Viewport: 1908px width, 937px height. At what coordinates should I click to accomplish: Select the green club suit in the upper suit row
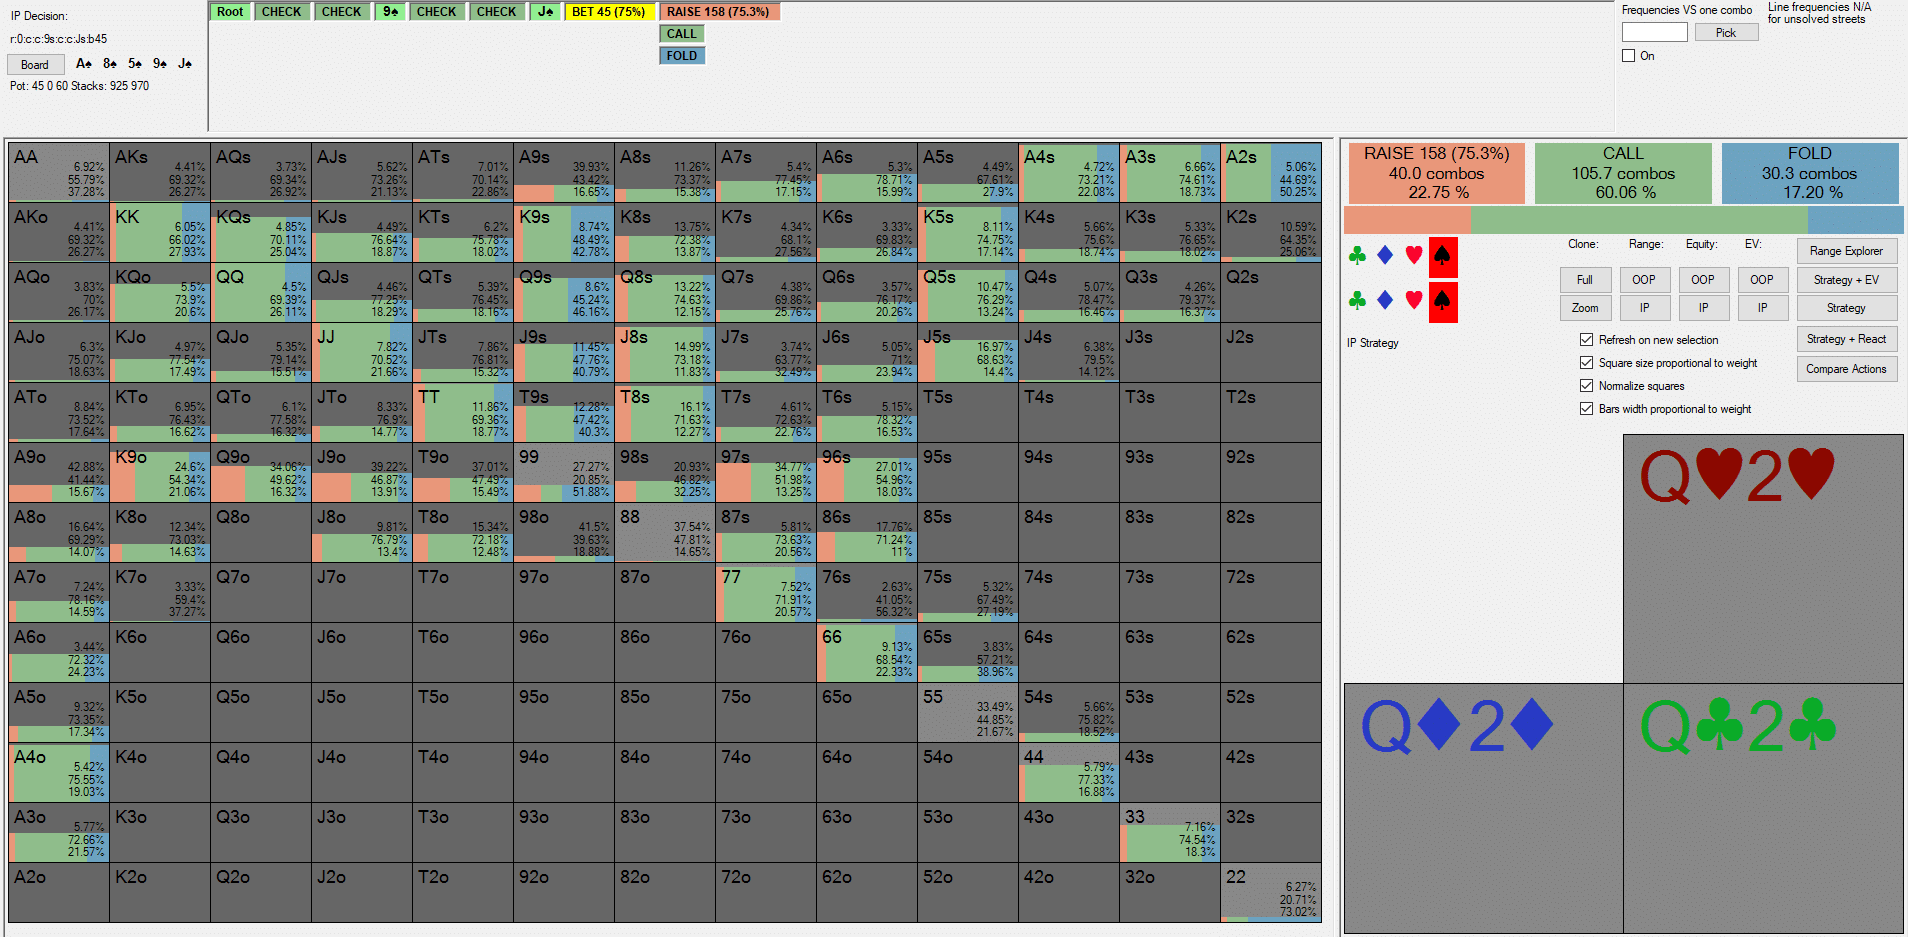(1357, 256)
